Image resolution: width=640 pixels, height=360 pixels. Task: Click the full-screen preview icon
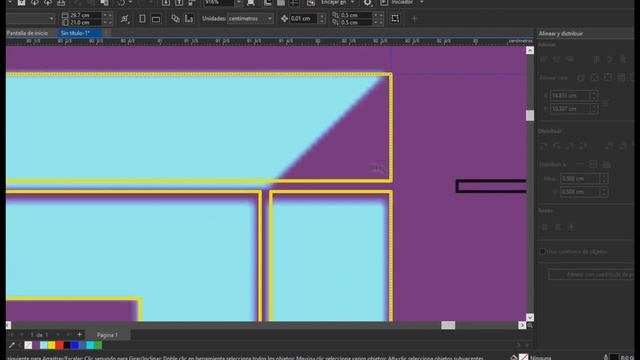point(251,2)
